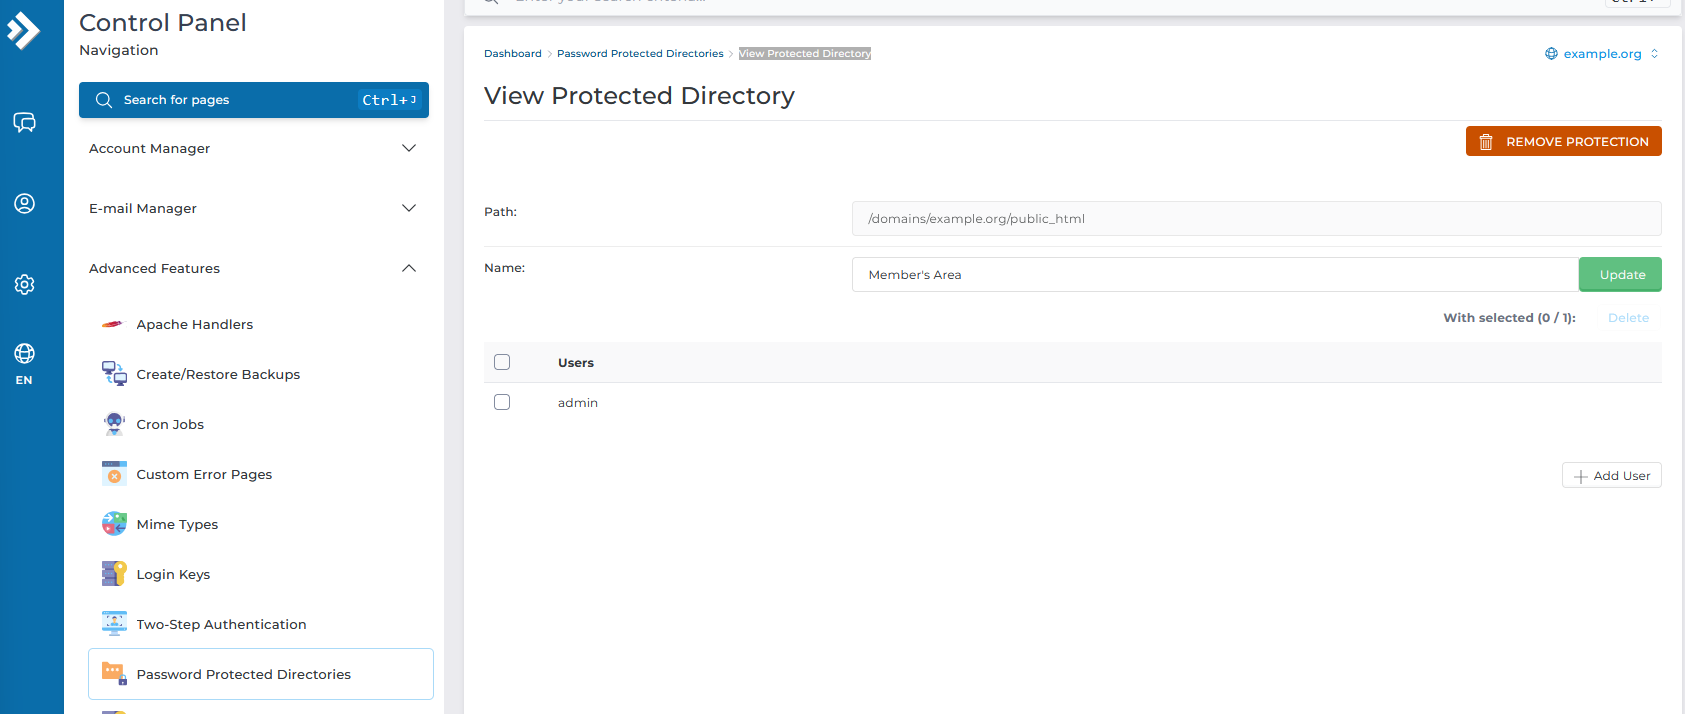Open Custom Error Pages menu item
This screenshot has width=1685, height=714.
pyautogui.click(x=204, y=474)
